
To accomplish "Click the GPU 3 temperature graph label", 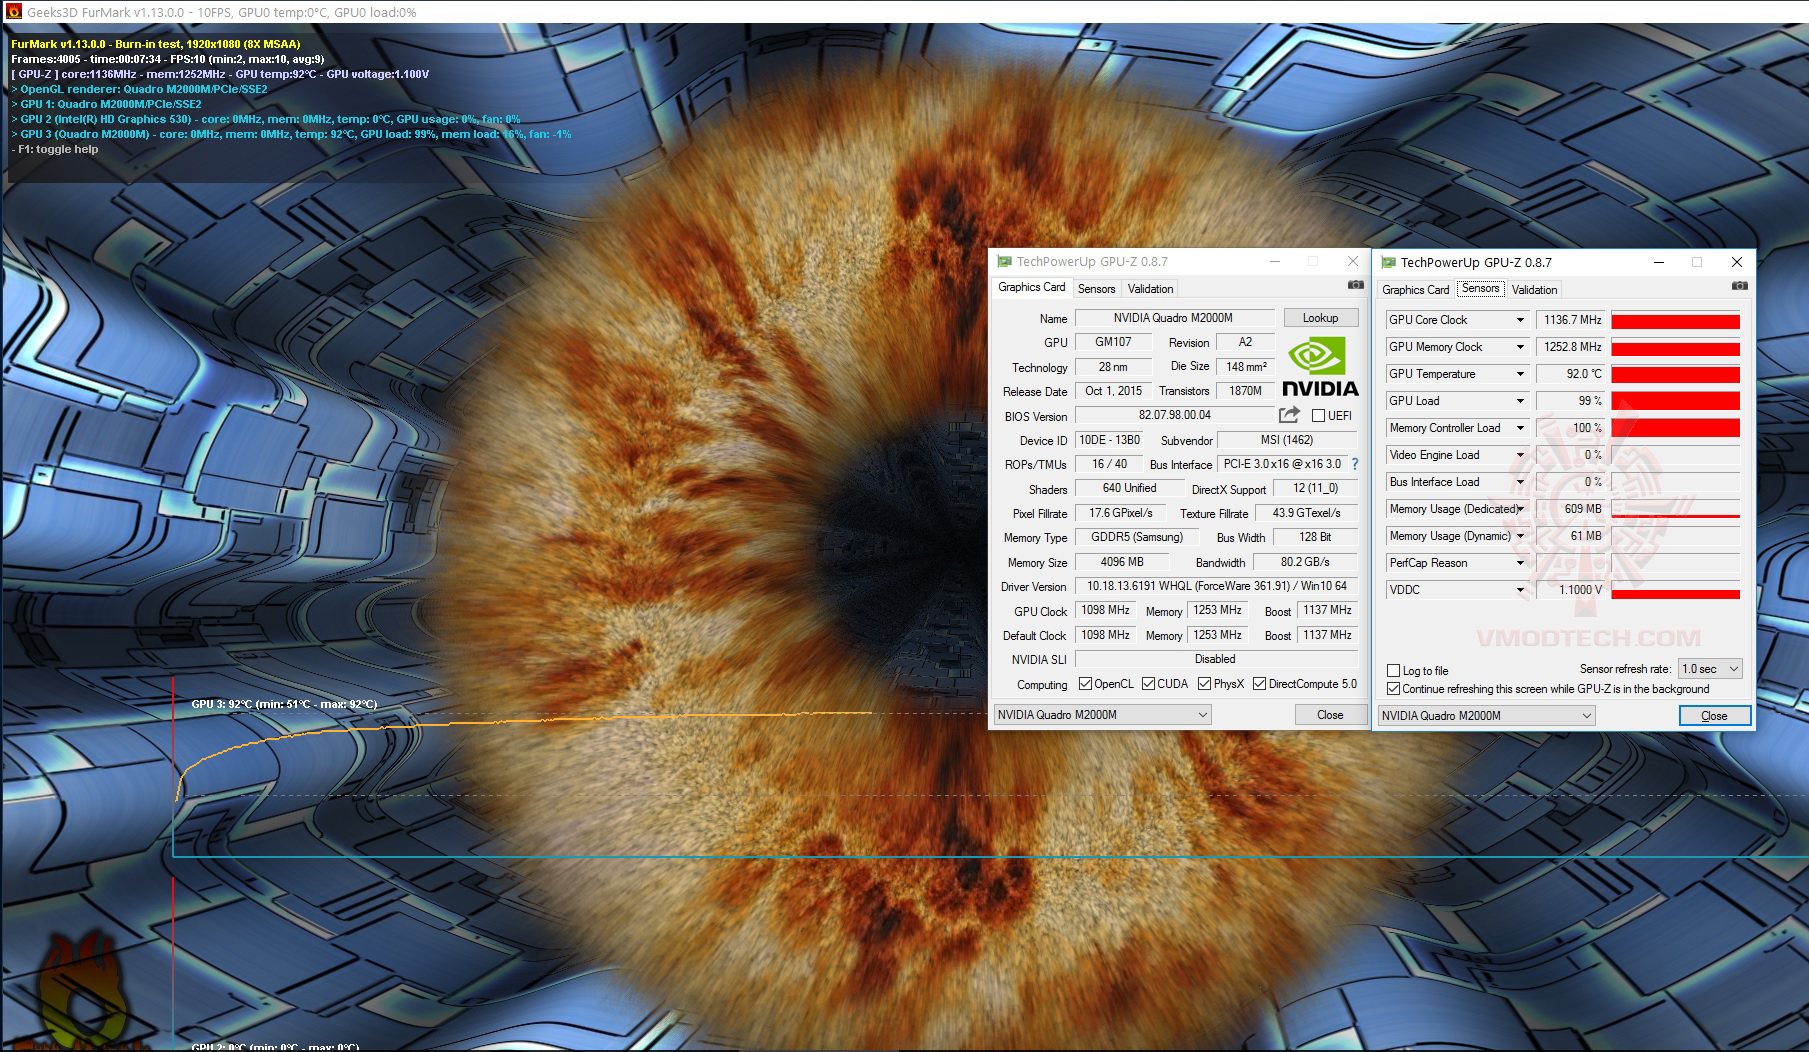I will click(284, 704).
